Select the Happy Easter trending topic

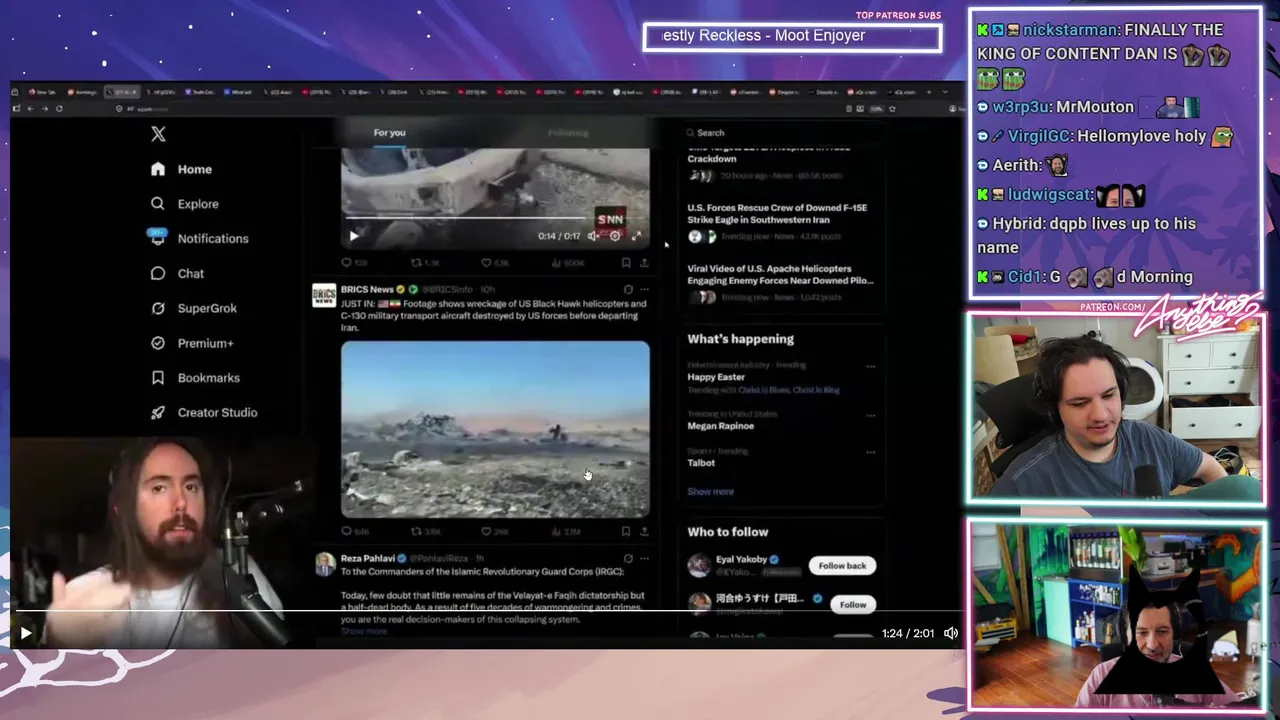[x=716, y=377]
